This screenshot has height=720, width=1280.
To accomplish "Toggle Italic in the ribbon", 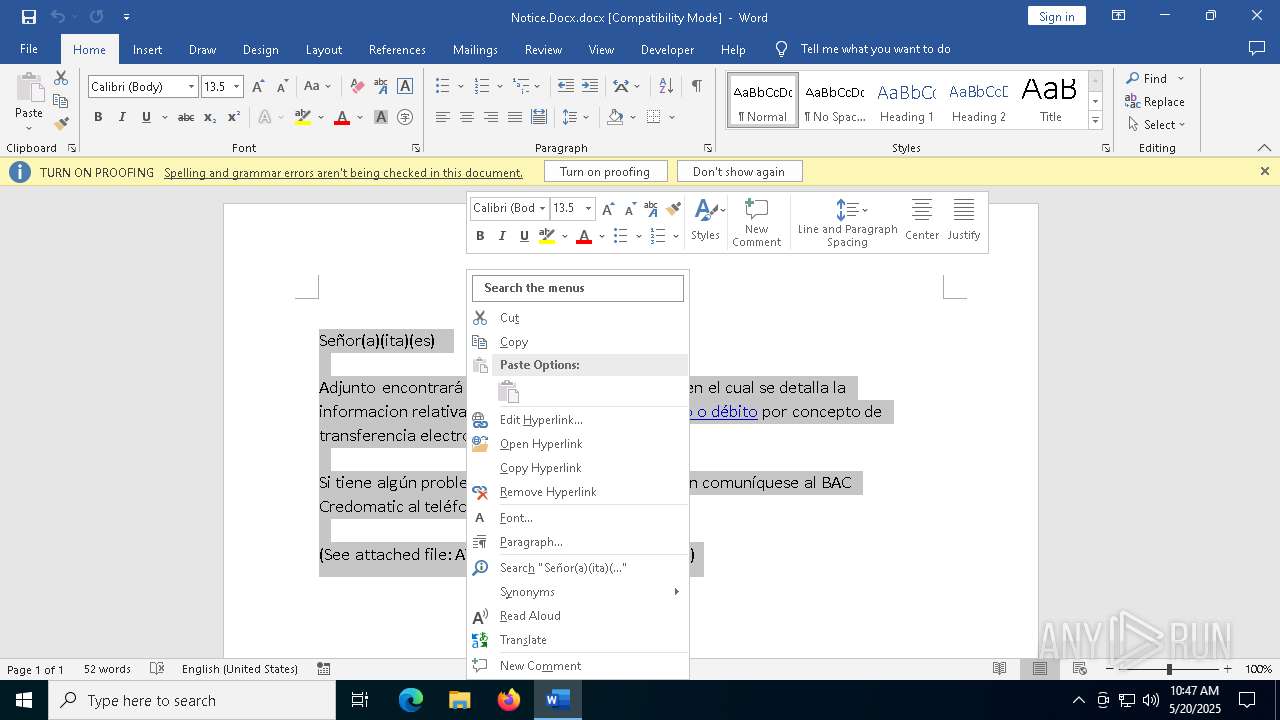I will click(x=122, y=117).
